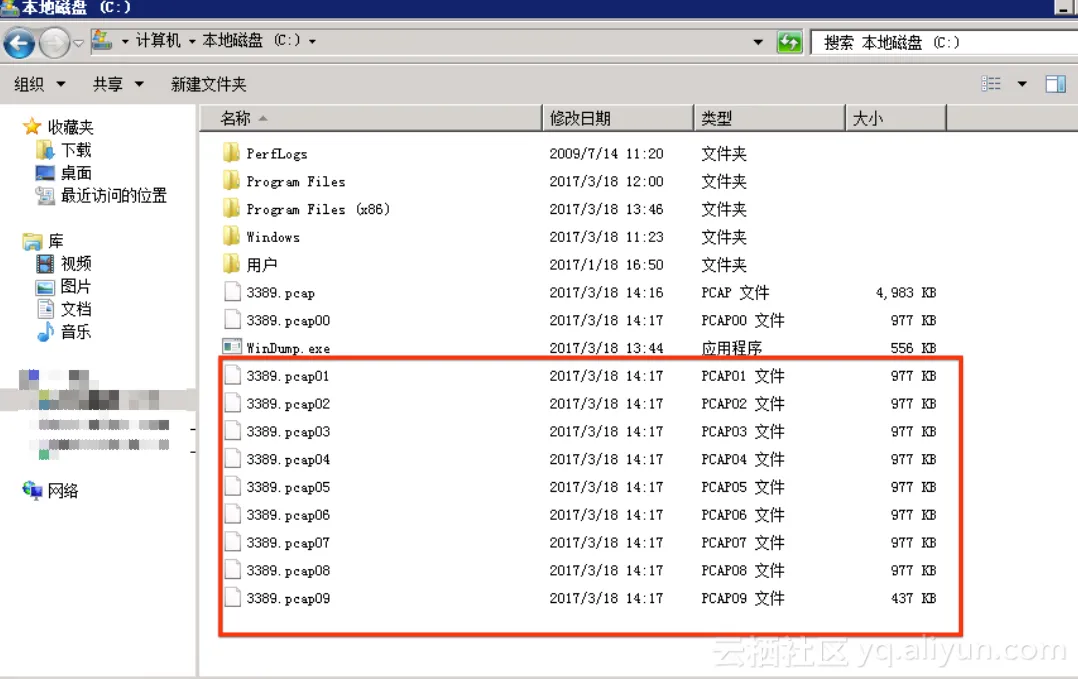Screen dimensions: 1078x679
Task: Select the 3389.pcap file
Action: [x=280, y=293]
